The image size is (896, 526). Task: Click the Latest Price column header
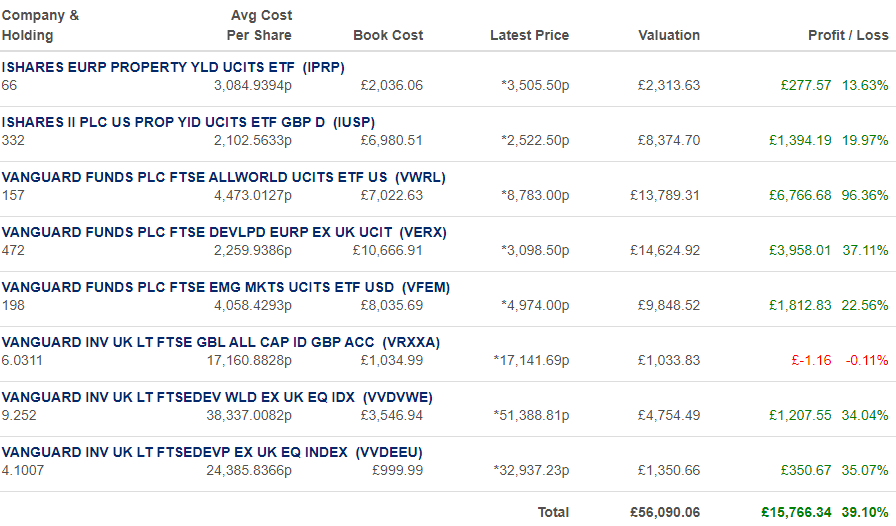click(x=529, y=35)
